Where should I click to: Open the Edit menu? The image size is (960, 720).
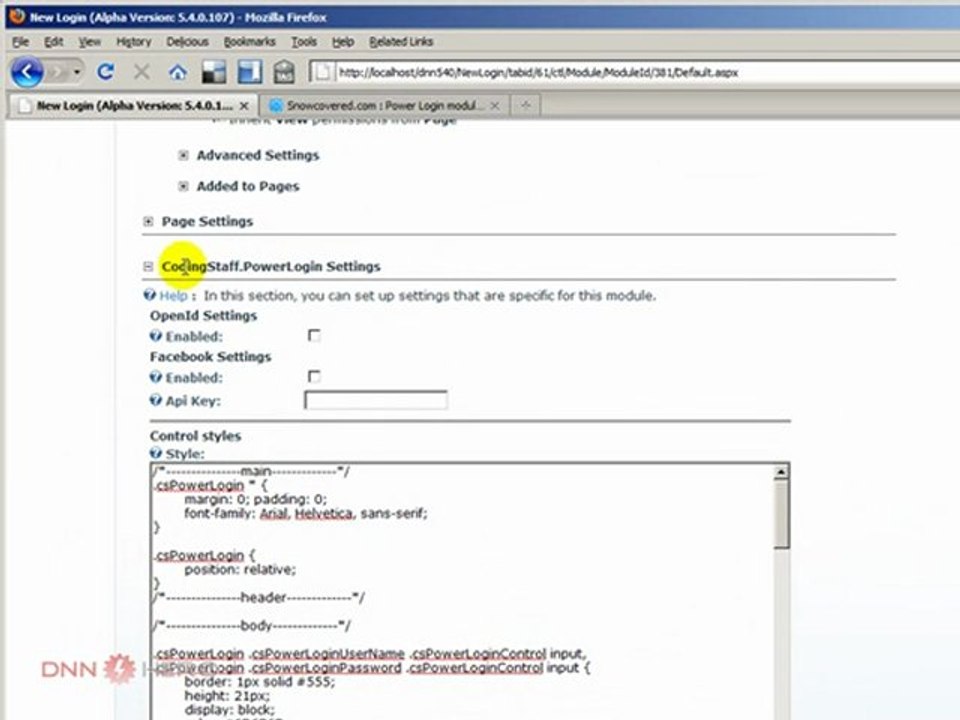[x=53, y=42]
